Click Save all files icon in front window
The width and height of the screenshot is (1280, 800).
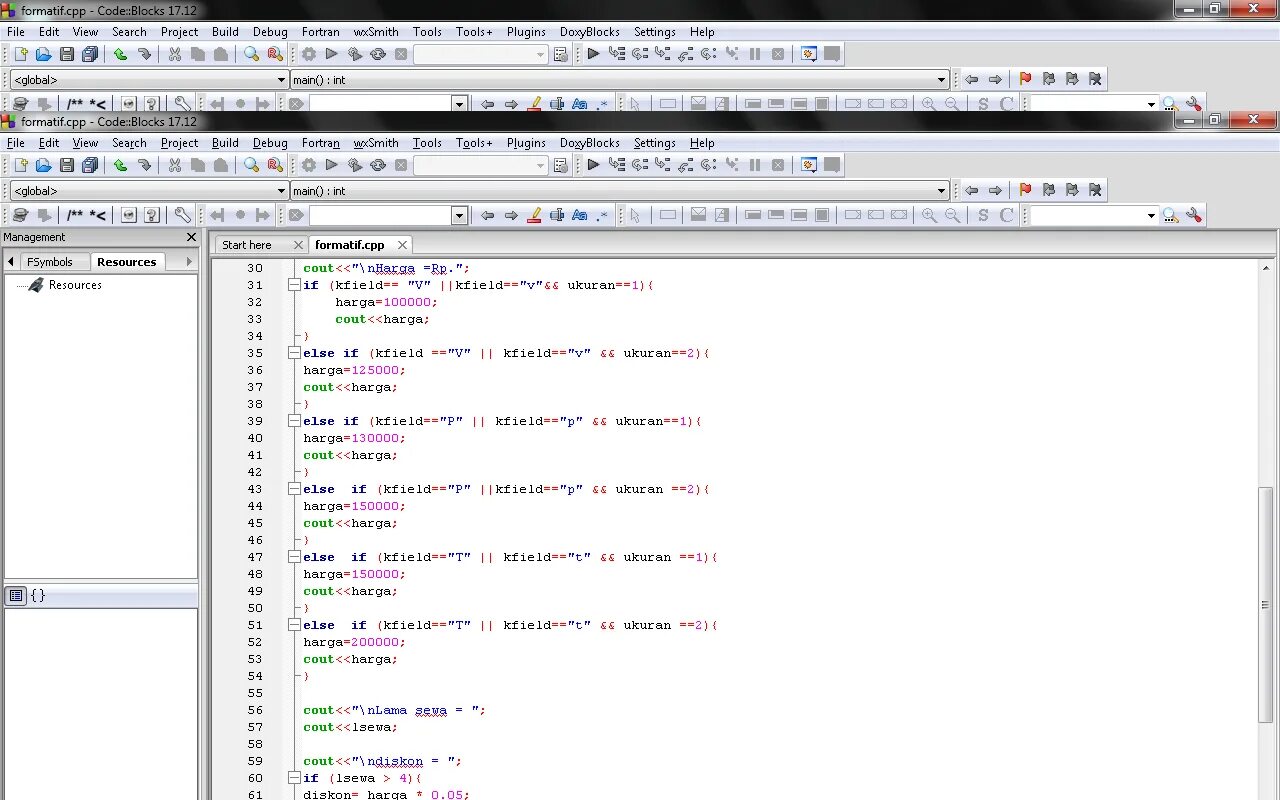[90, 165]
